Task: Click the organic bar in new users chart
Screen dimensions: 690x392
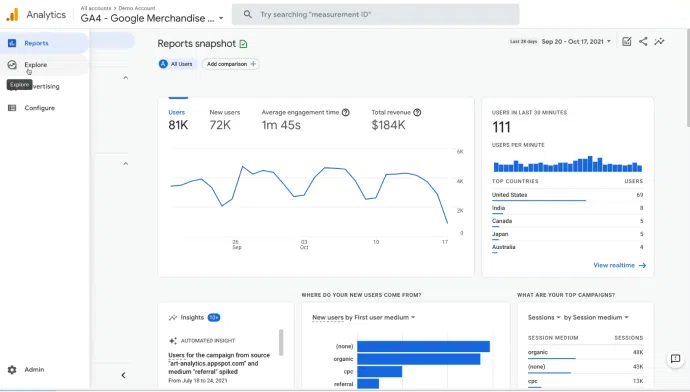Action: point(418,359)
